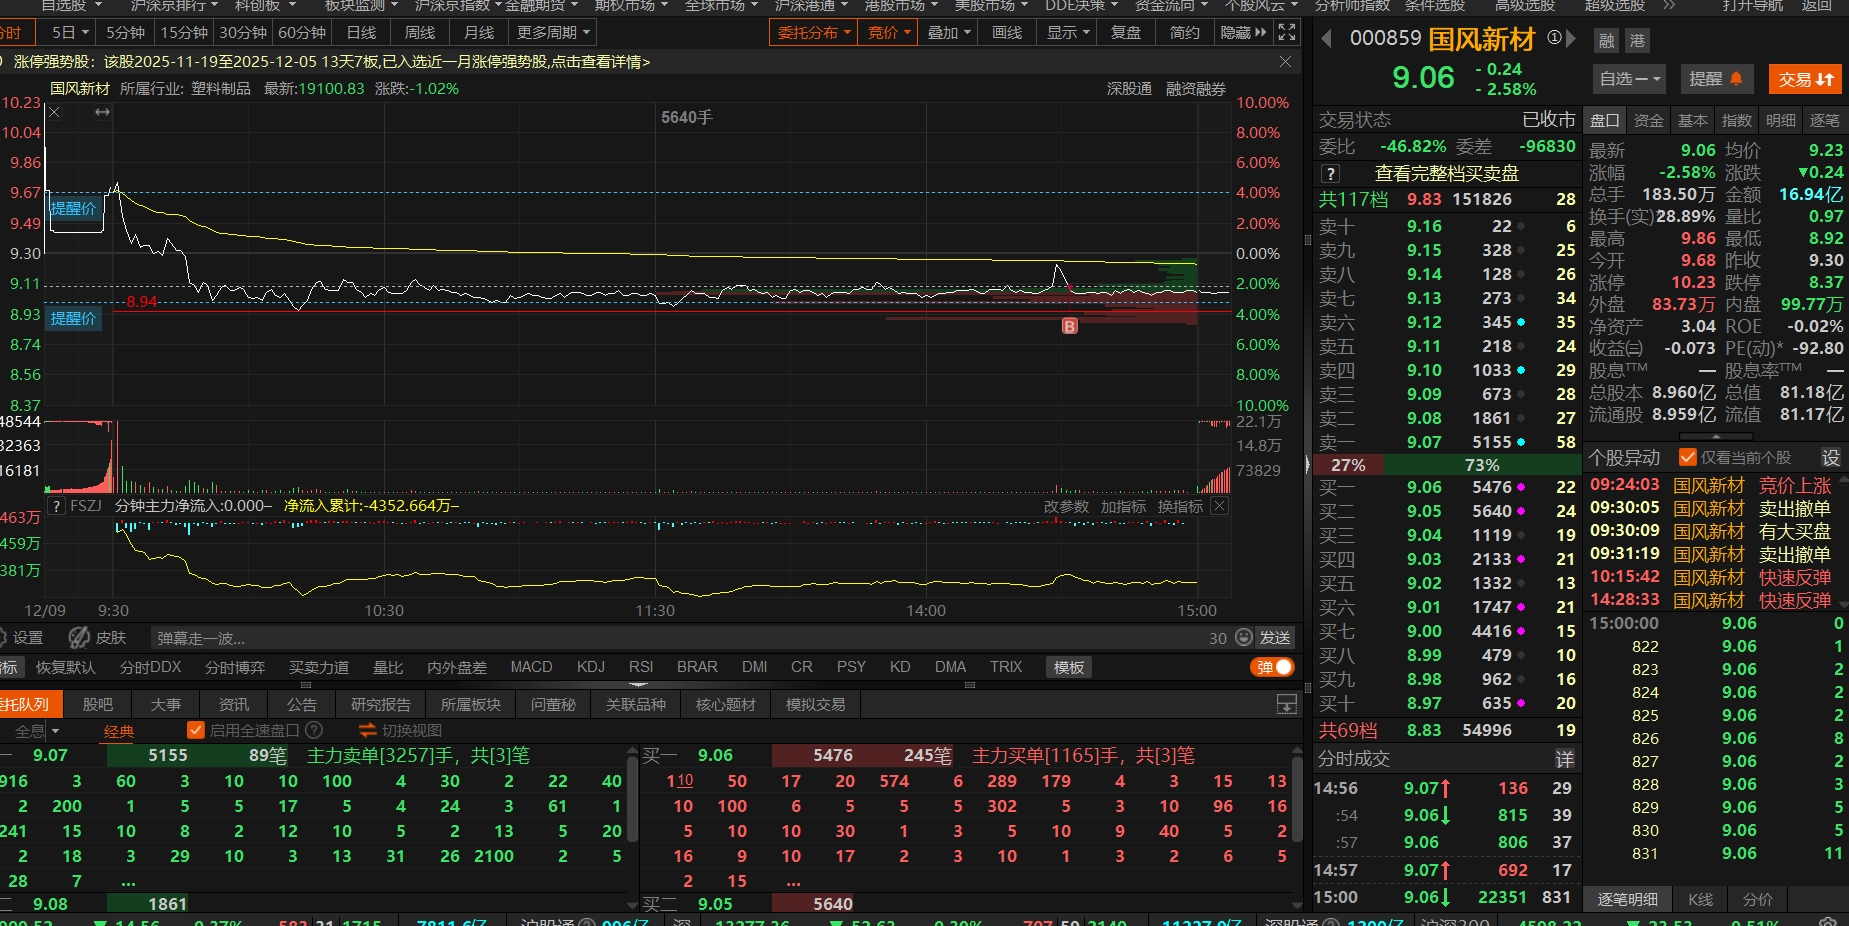
Task: Open the 融 margin trading badge
Action: pyautogui.click(x=1606, y=41)
